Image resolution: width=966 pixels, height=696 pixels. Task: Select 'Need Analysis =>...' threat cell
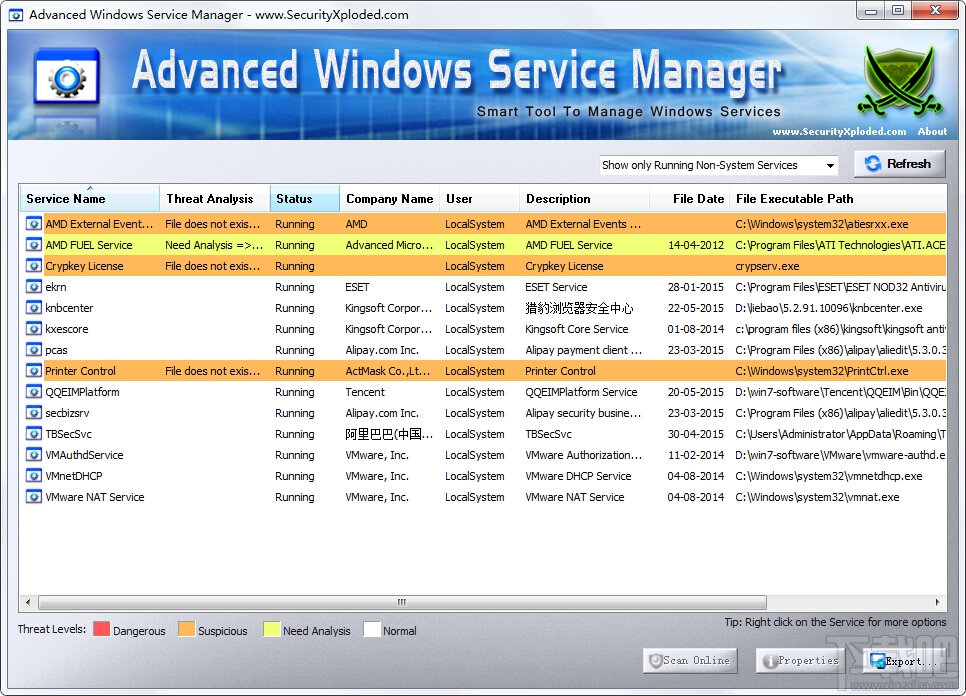pyautogui.click(x=214, y=245)
